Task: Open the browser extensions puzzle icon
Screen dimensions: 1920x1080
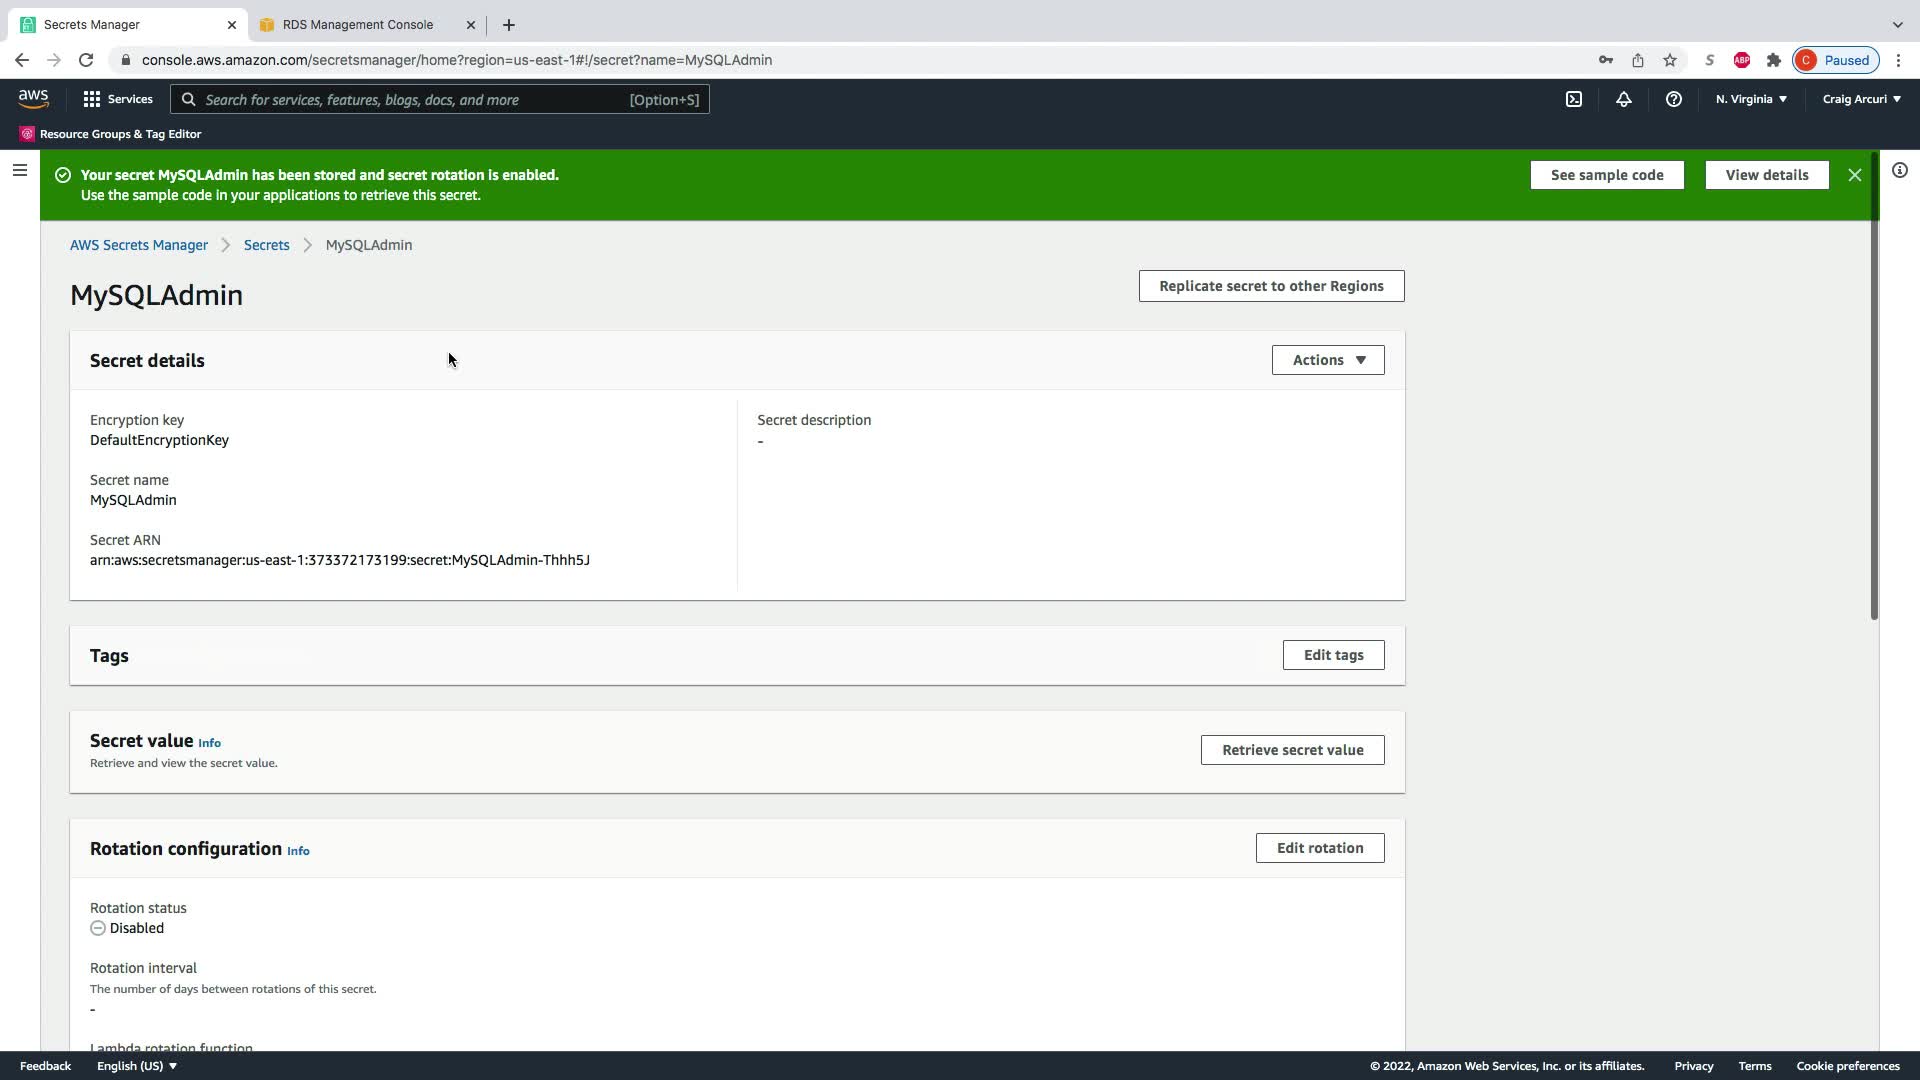Action: (x=1774, y=60)
